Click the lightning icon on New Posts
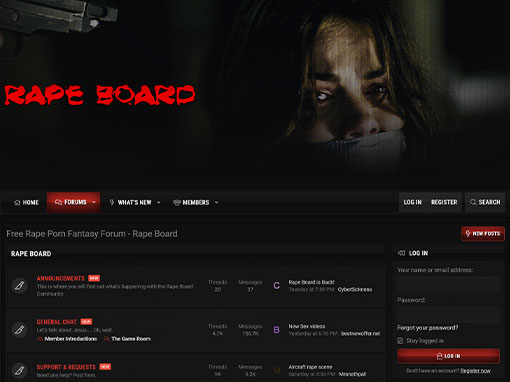Image resolution: width=510 pixels, height=382 pixels. pos(468,233)
